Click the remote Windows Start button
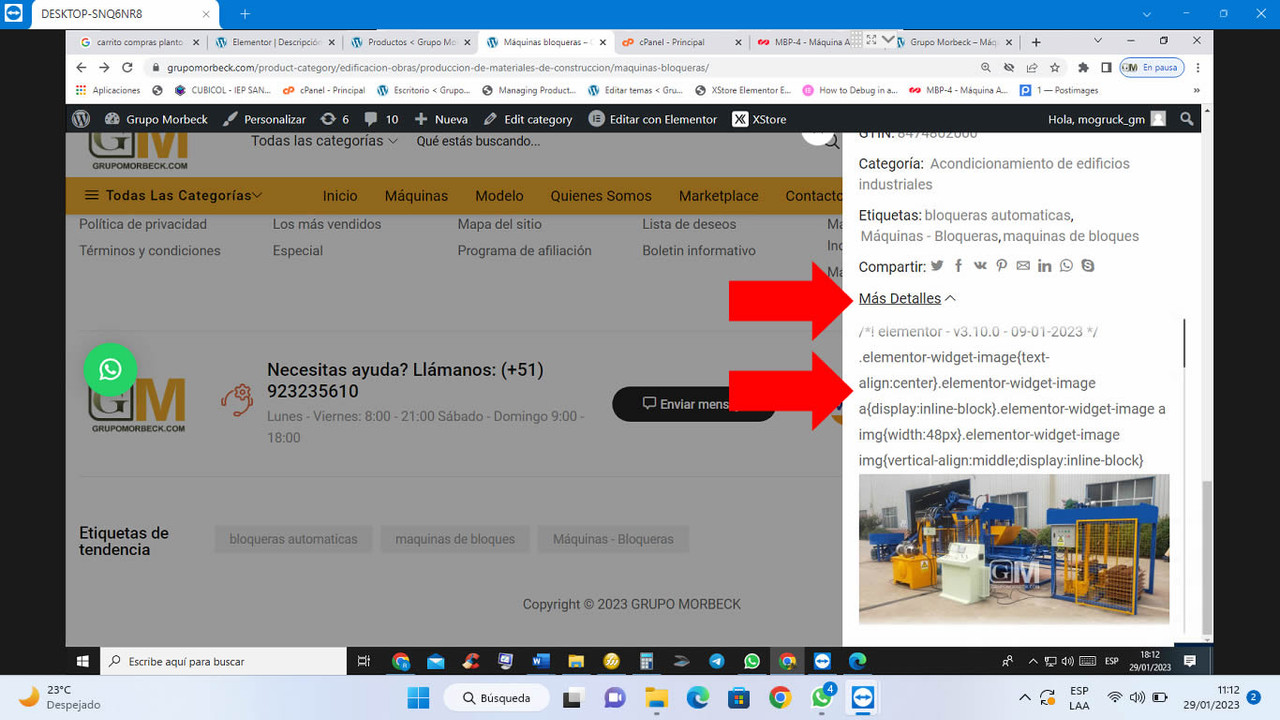The width and height of the screenshot is (1280, 720). [82, 661]
